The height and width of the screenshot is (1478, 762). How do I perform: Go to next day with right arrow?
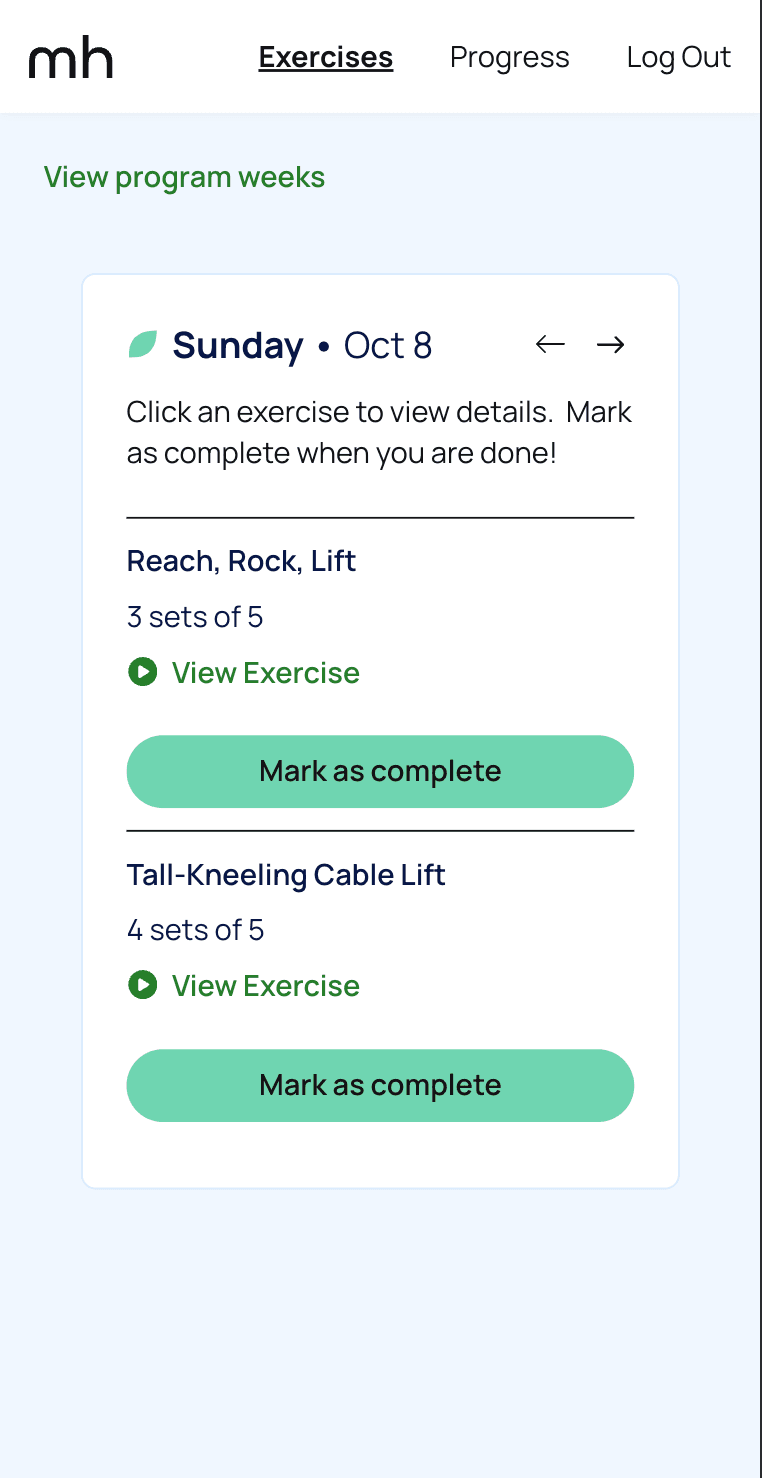click(x=611, y=345)
